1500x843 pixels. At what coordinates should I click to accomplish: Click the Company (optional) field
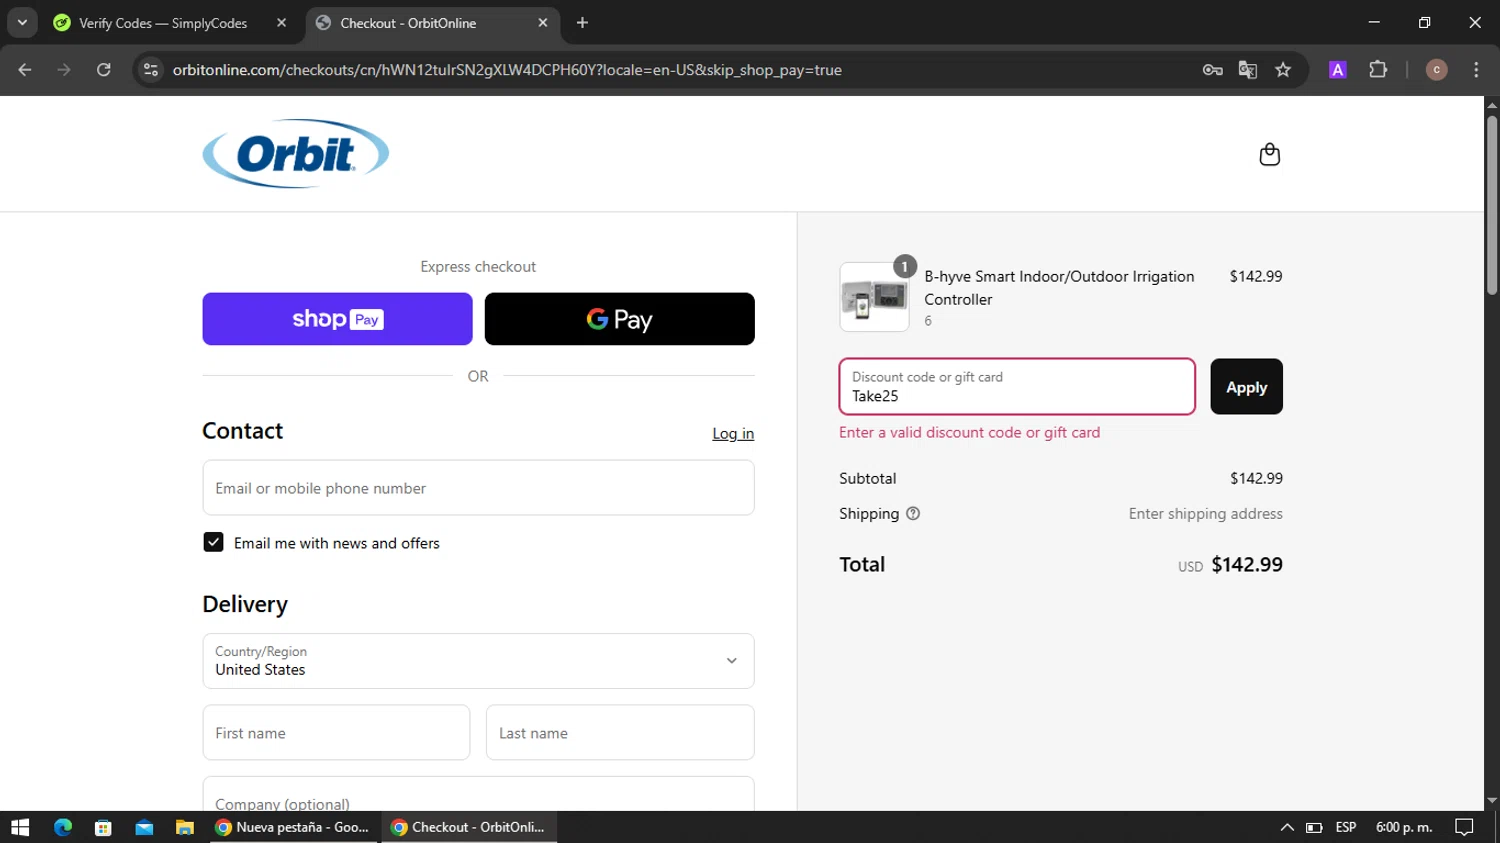tap(478, 795)
